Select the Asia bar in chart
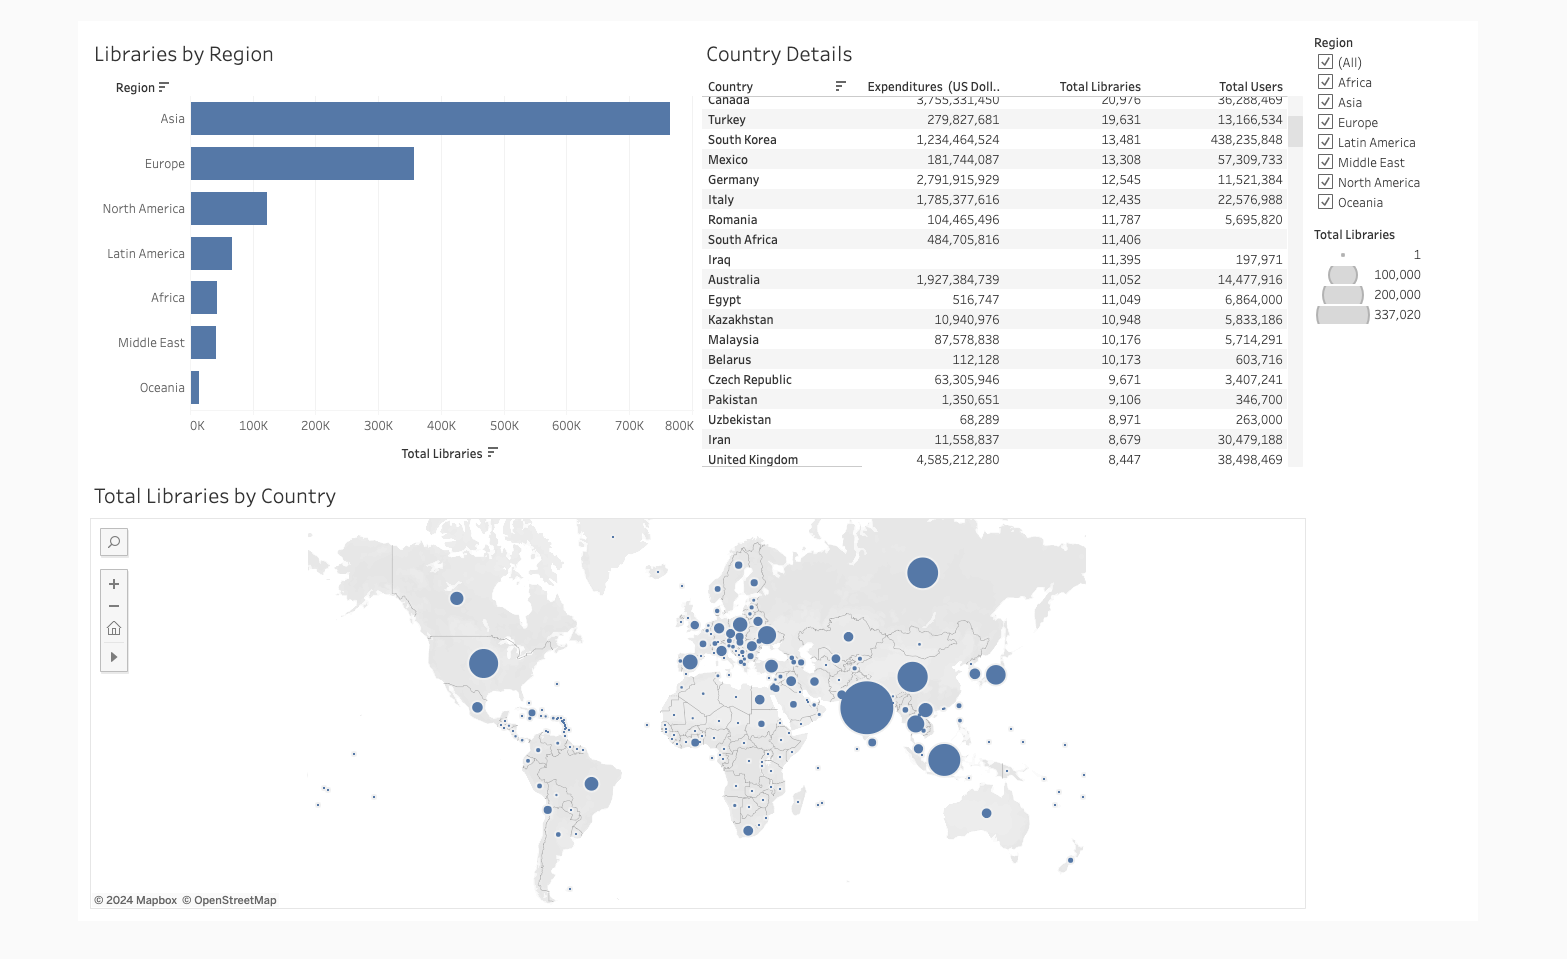This screenshot has height=959, width=1567. click(x=430, y=118)
